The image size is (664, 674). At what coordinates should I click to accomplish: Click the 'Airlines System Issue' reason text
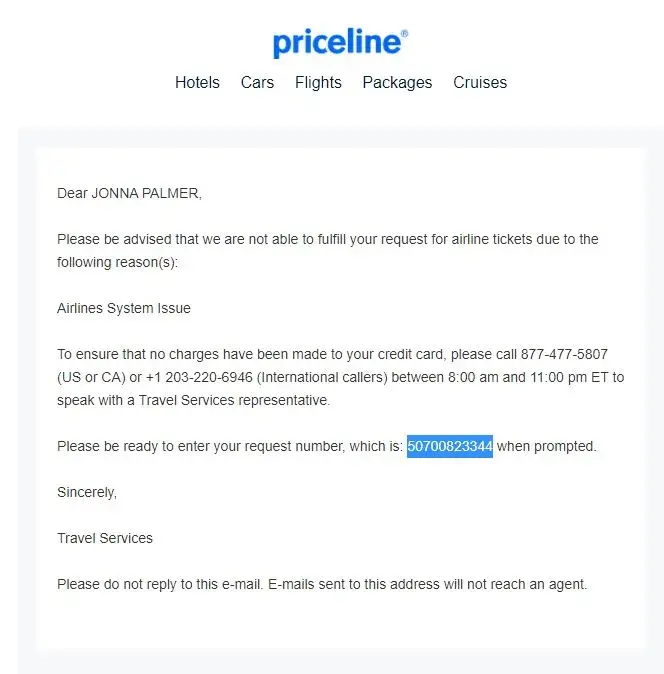124,309
